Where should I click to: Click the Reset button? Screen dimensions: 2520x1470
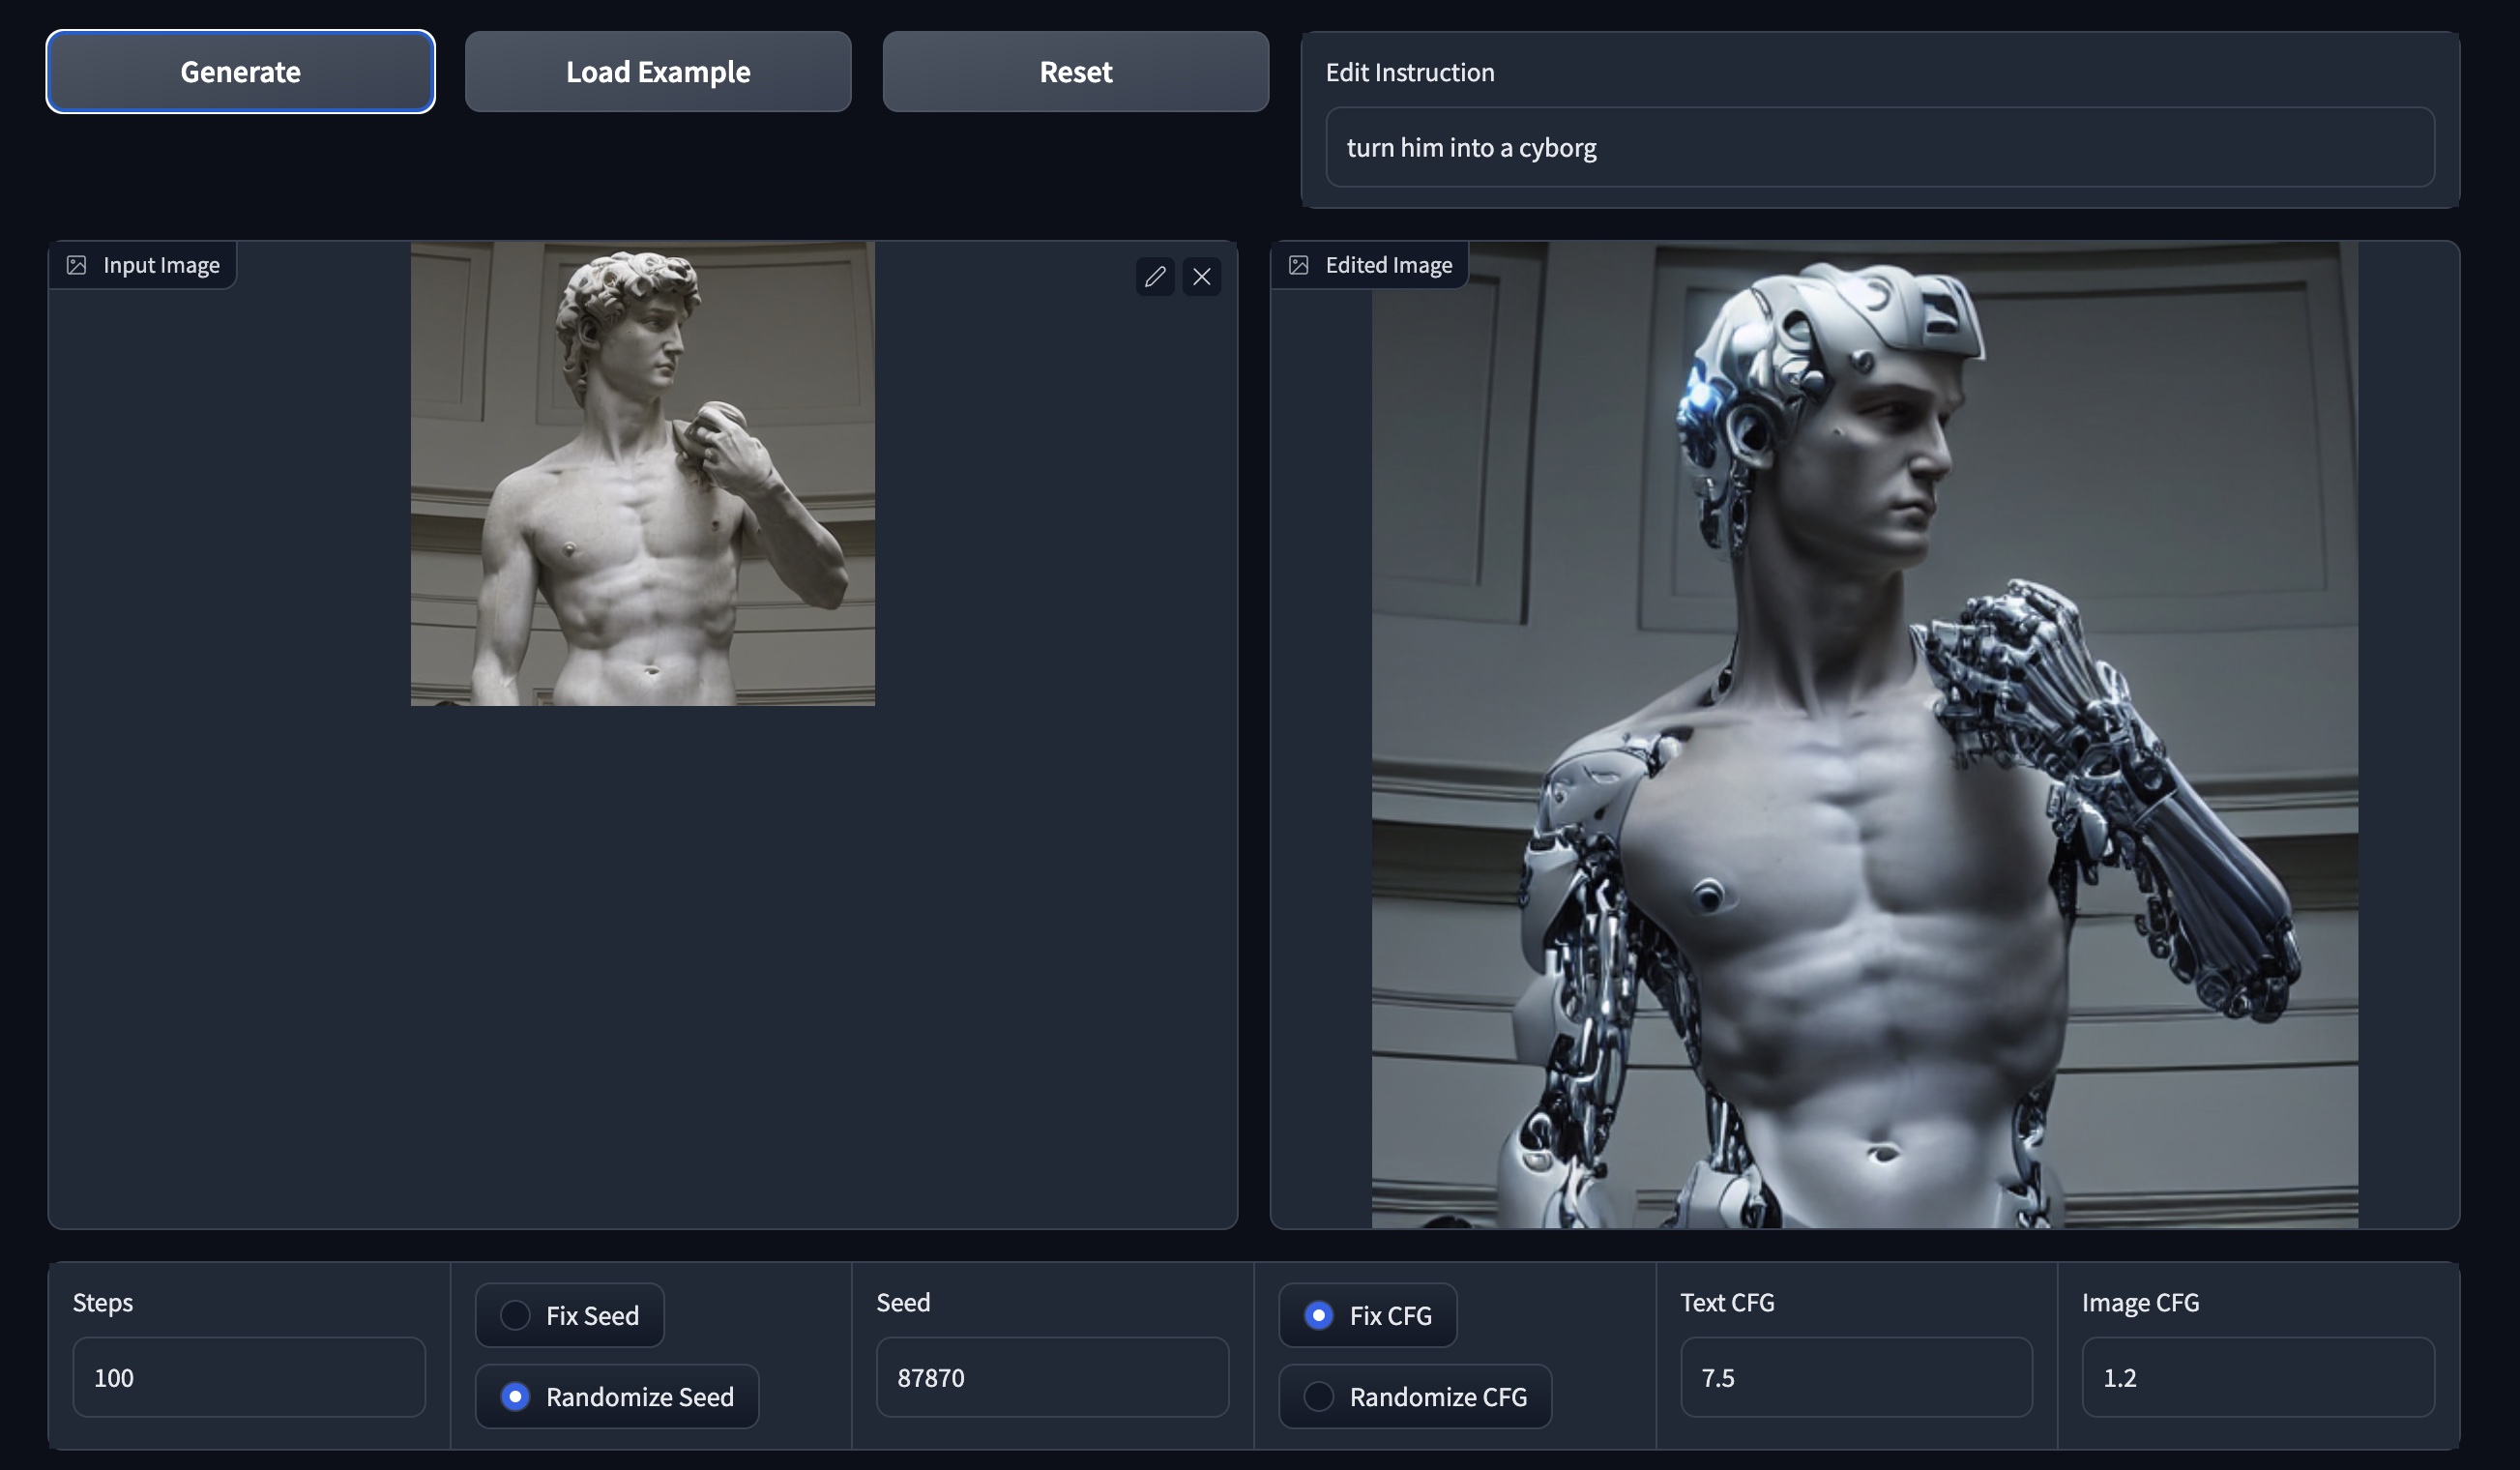1075,70
